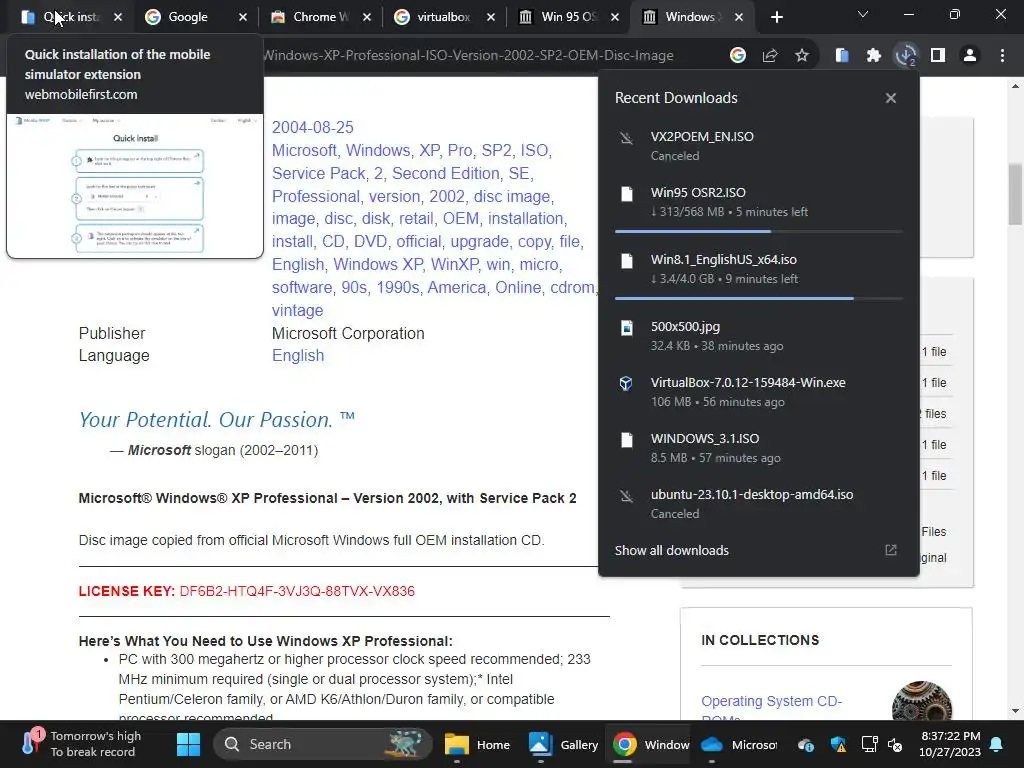Viewport: 1024px width, 768px height.
Task: Switch to the virtualbox search tab
Action: (x=443, y=17)
